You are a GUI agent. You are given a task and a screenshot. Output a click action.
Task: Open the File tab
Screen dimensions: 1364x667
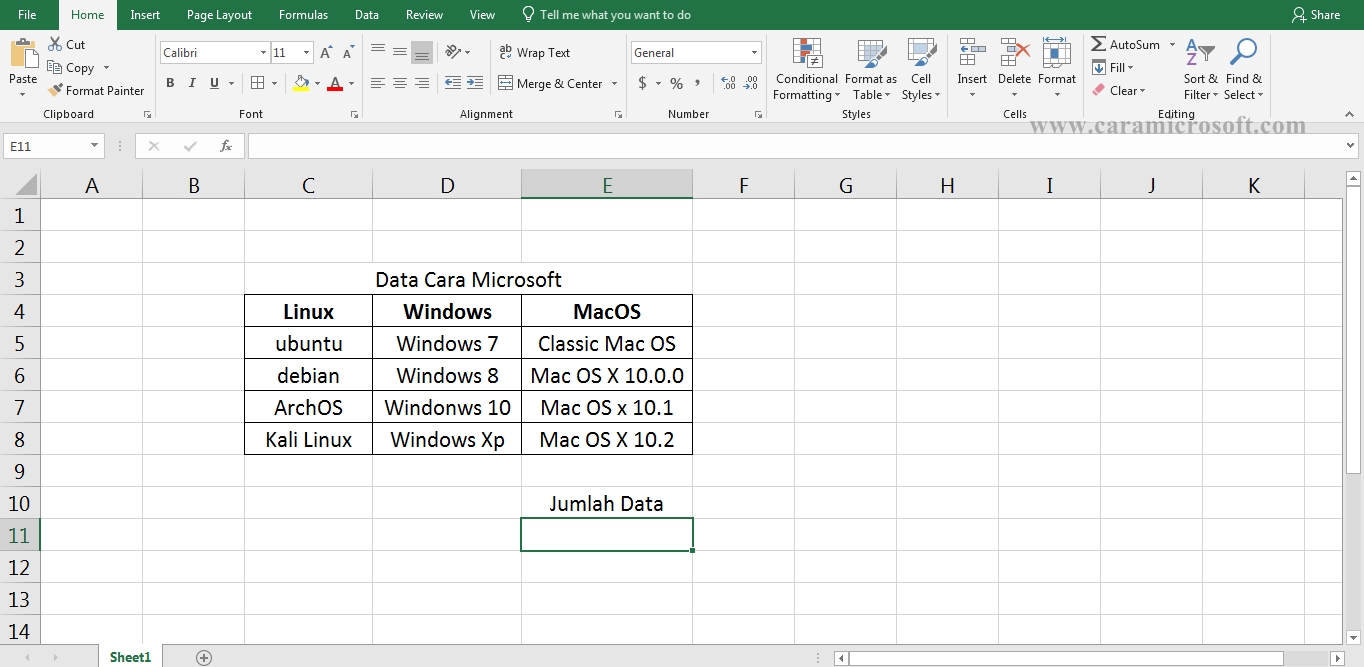(27, 14)
